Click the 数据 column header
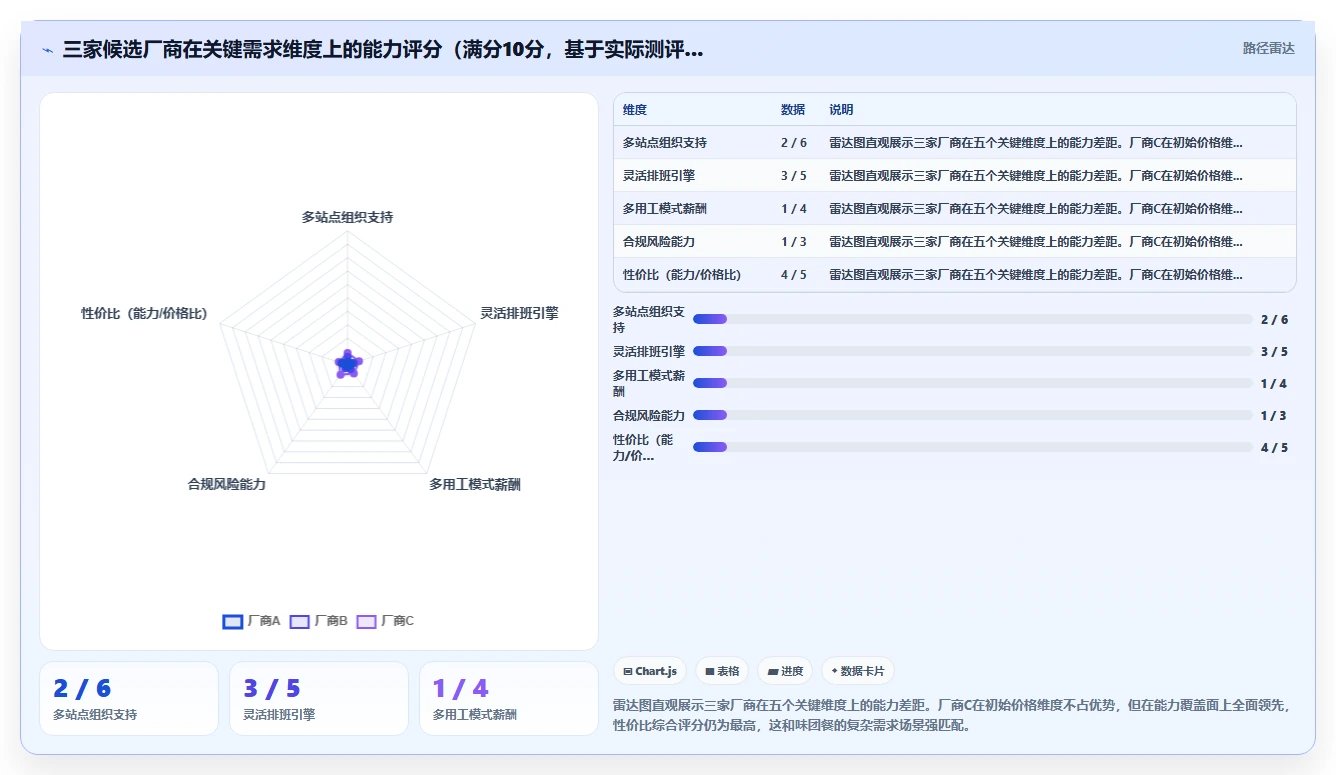 793,110
